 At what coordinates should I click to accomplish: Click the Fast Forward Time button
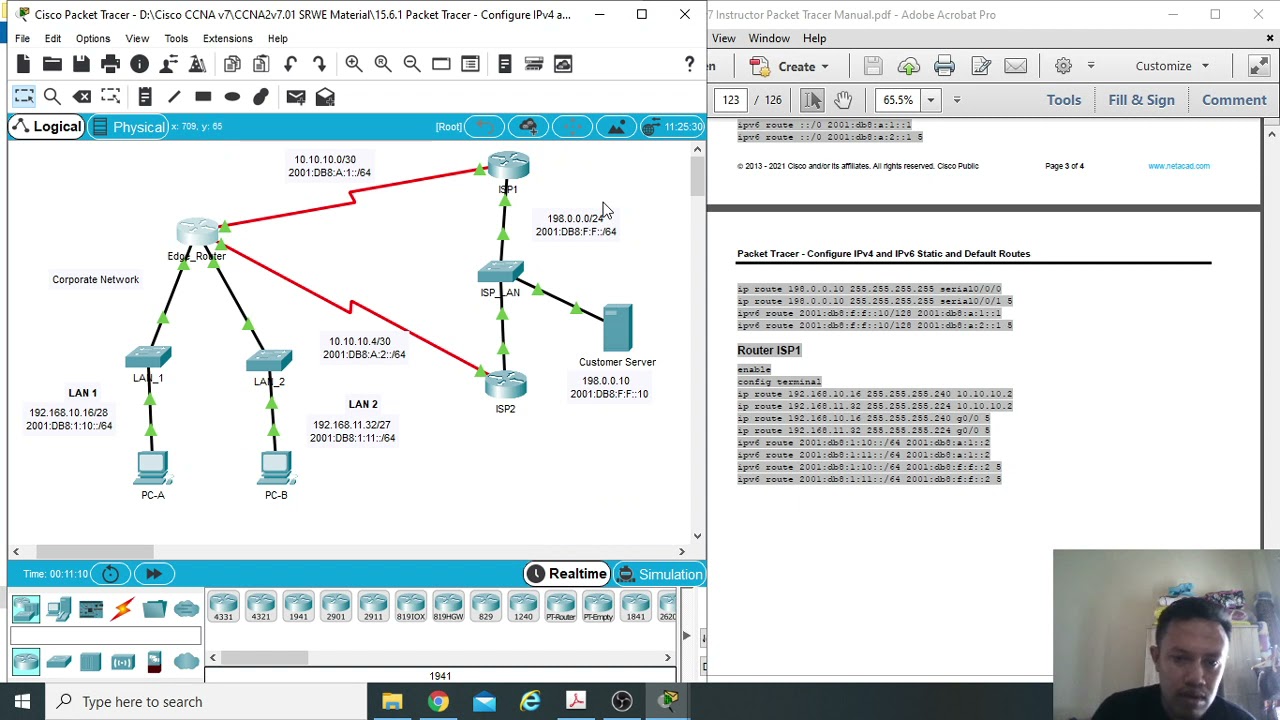(x=153, y=574)
